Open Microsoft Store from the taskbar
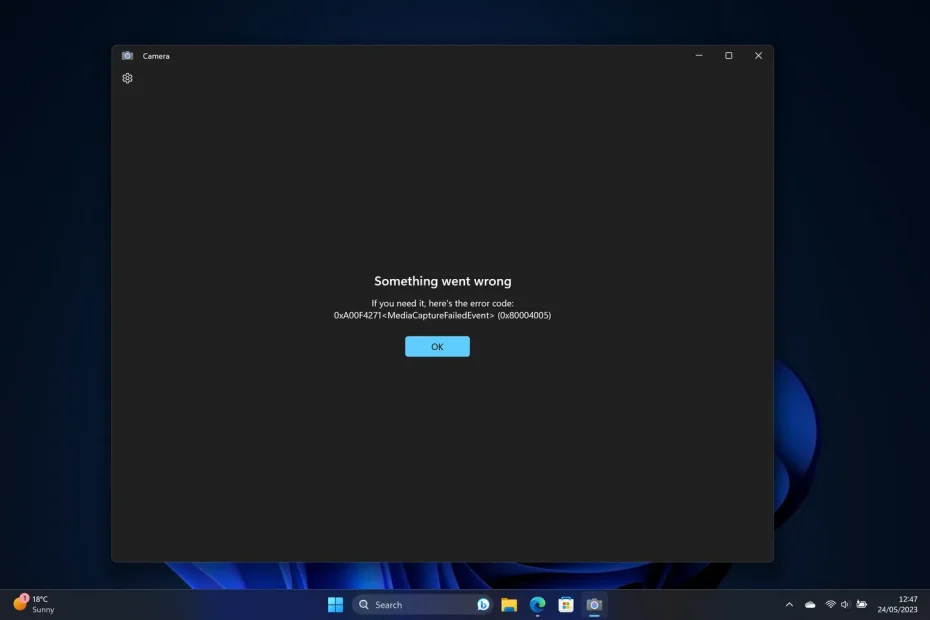This screenshot has width=930, height=620. pos(565,604)
